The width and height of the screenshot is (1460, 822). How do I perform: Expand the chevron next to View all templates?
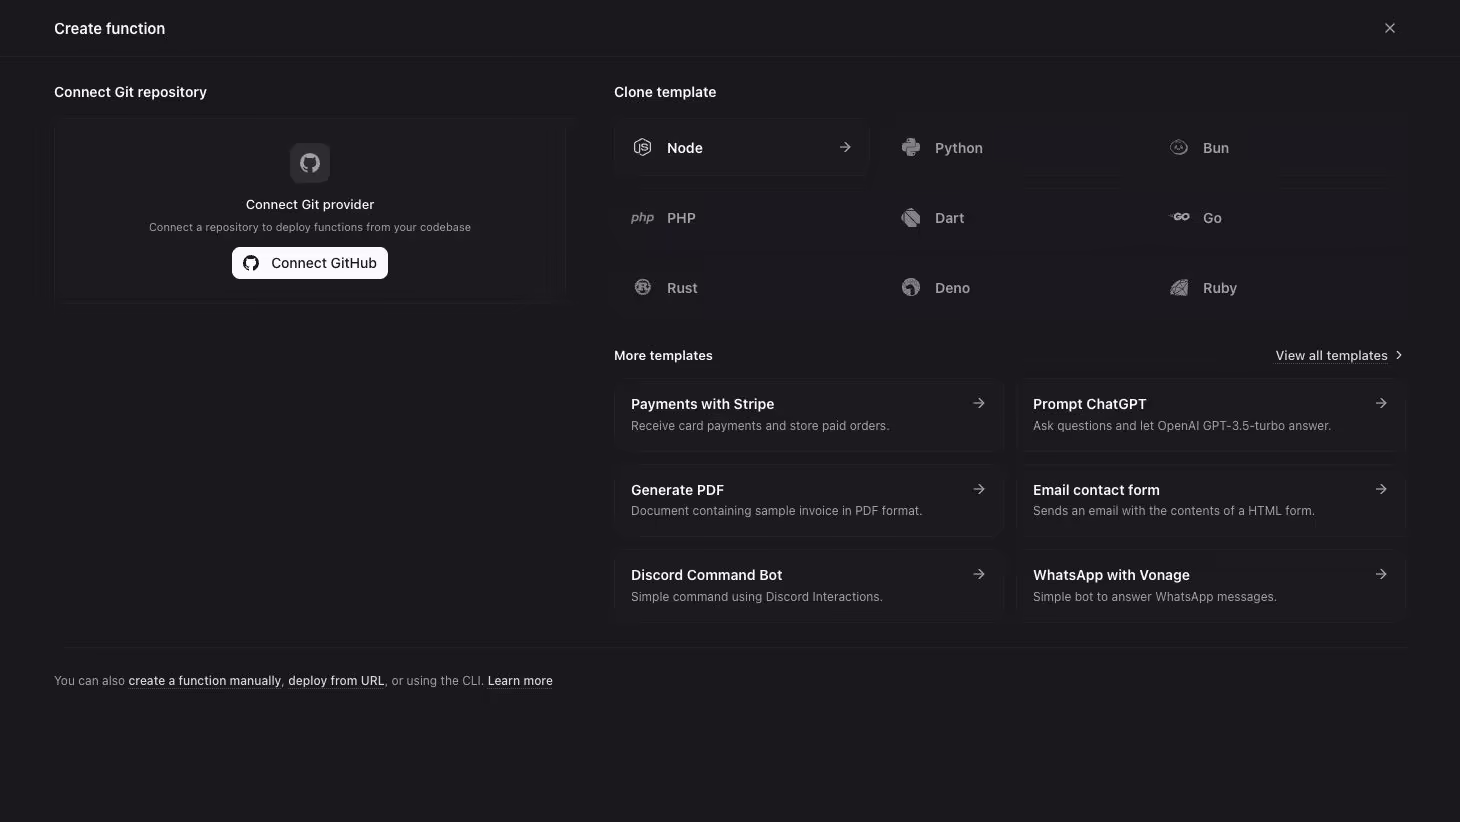point(1399,355)
